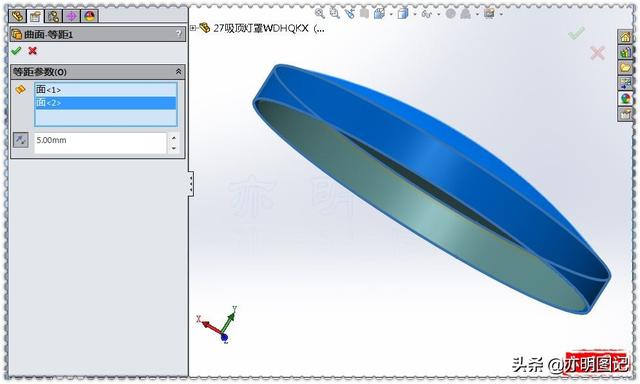
Task: Open the DimXpertManager tab with purple arrow
Action: [71, 16]
